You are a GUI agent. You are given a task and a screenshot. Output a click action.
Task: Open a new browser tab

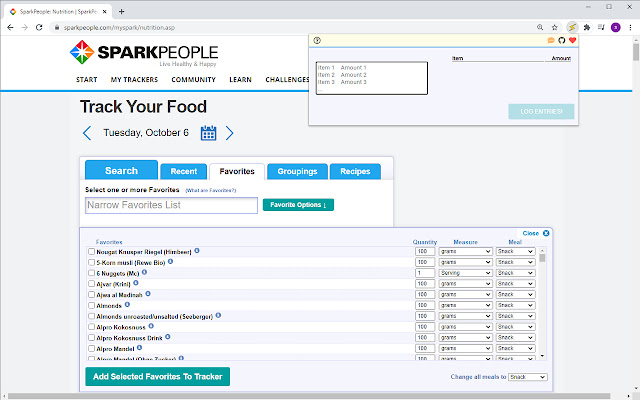click(121, 11)
